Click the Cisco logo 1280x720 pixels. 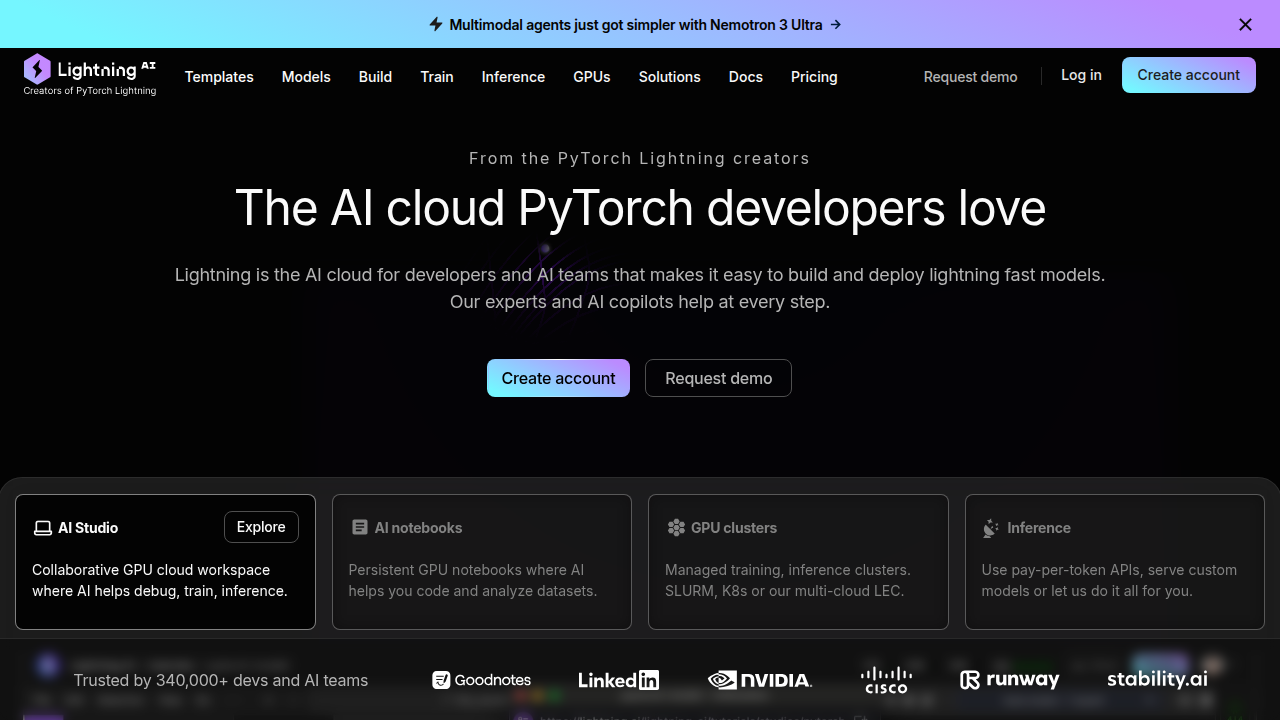click(x=886, y=680)
